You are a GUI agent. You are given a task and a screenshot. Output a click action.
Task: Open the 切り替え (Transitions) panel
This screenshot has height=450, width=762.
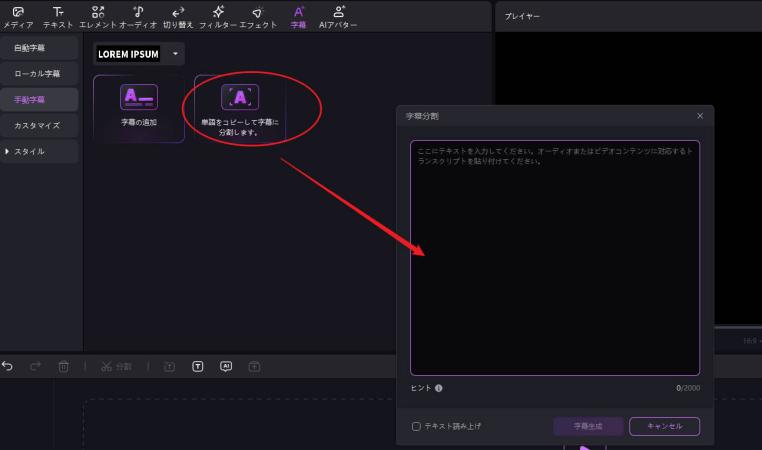[x=178, y=16]
